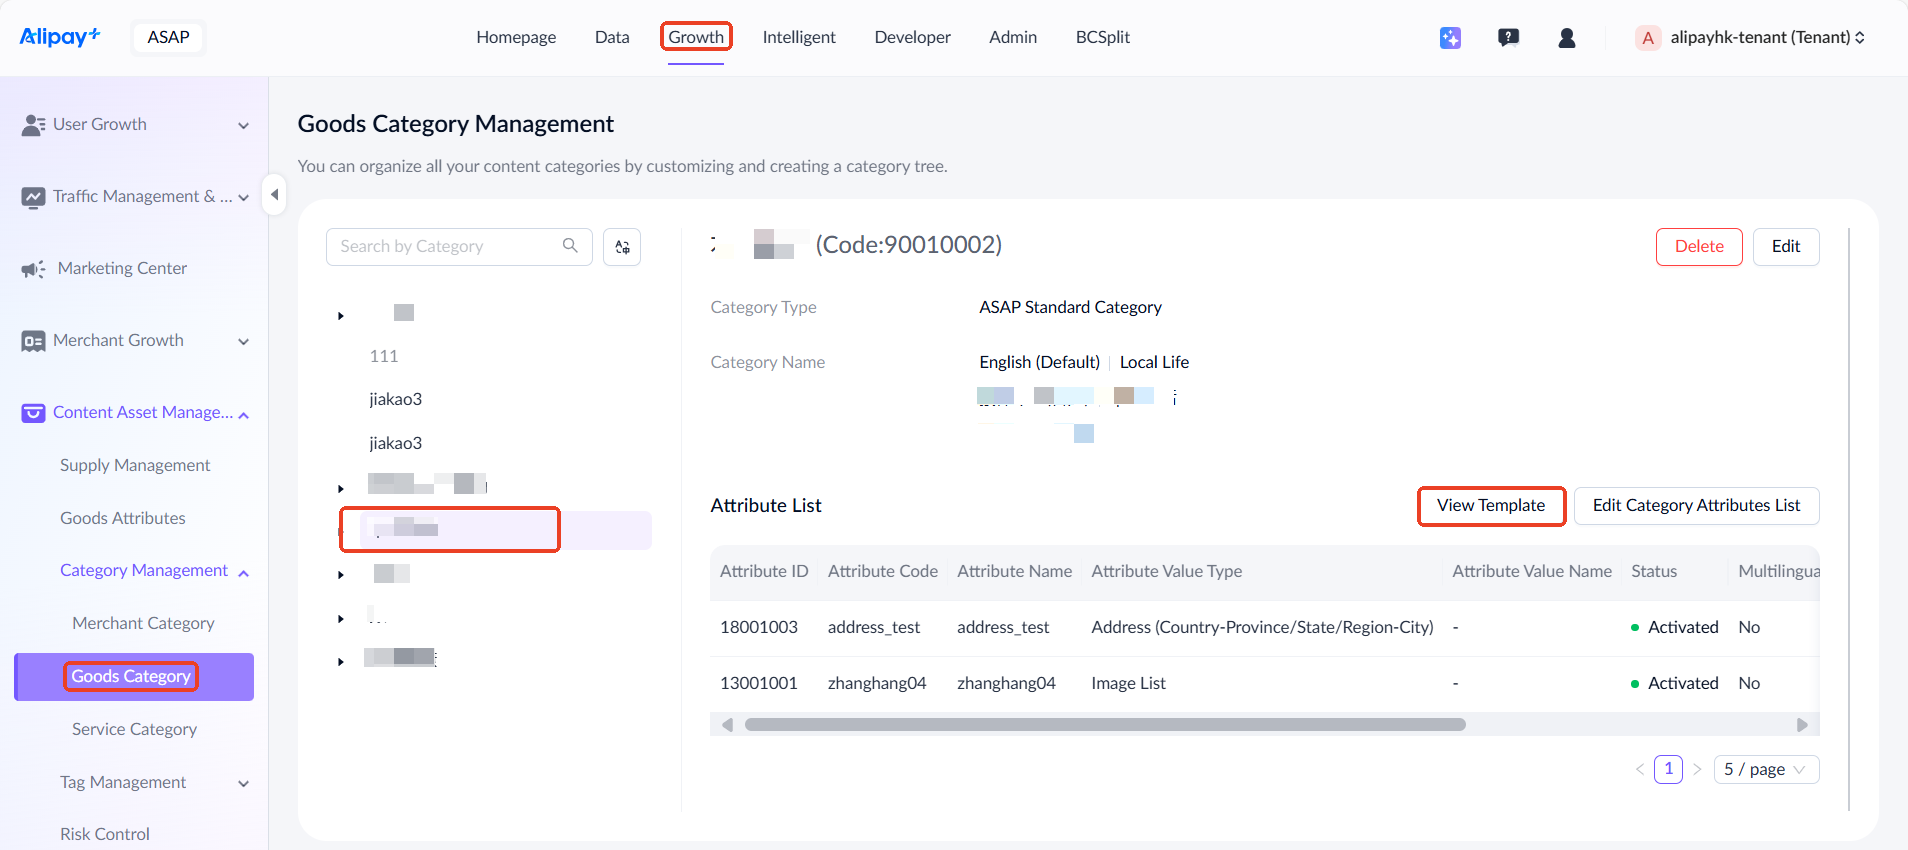Switch to the Developer tab
The height and width of the screenshot is (850, 1908).
tap(912, 37)
